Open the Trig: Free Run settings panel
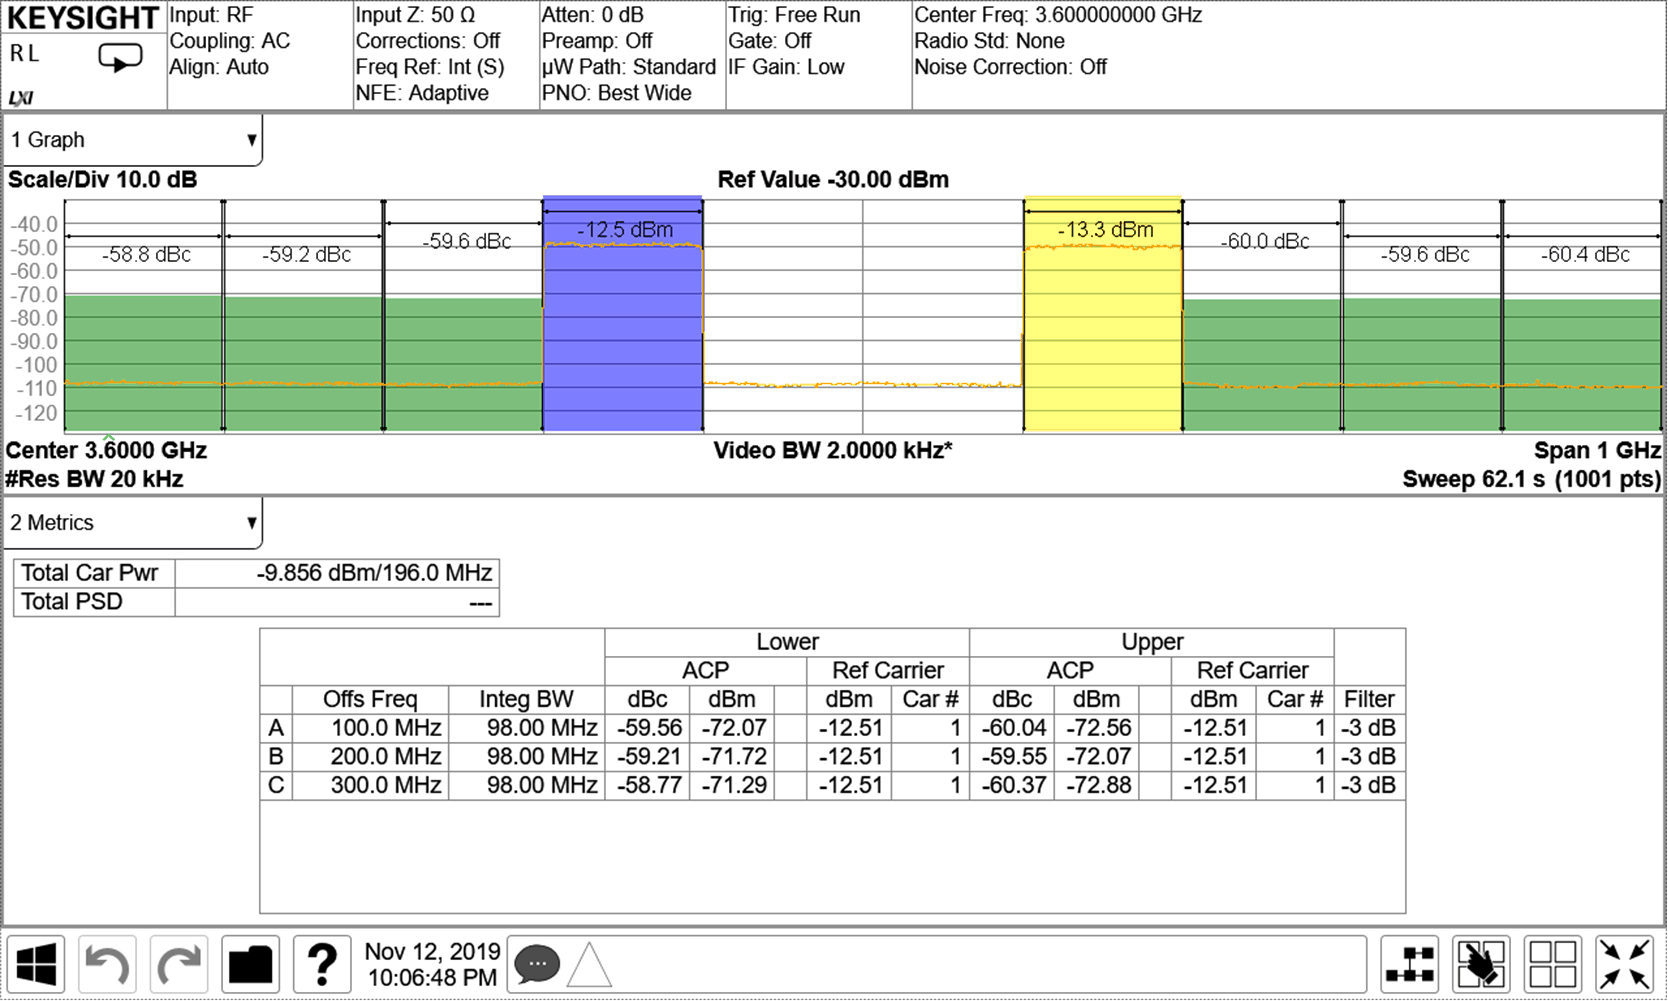This screenshot has height=1001, width=1668. 795,15
